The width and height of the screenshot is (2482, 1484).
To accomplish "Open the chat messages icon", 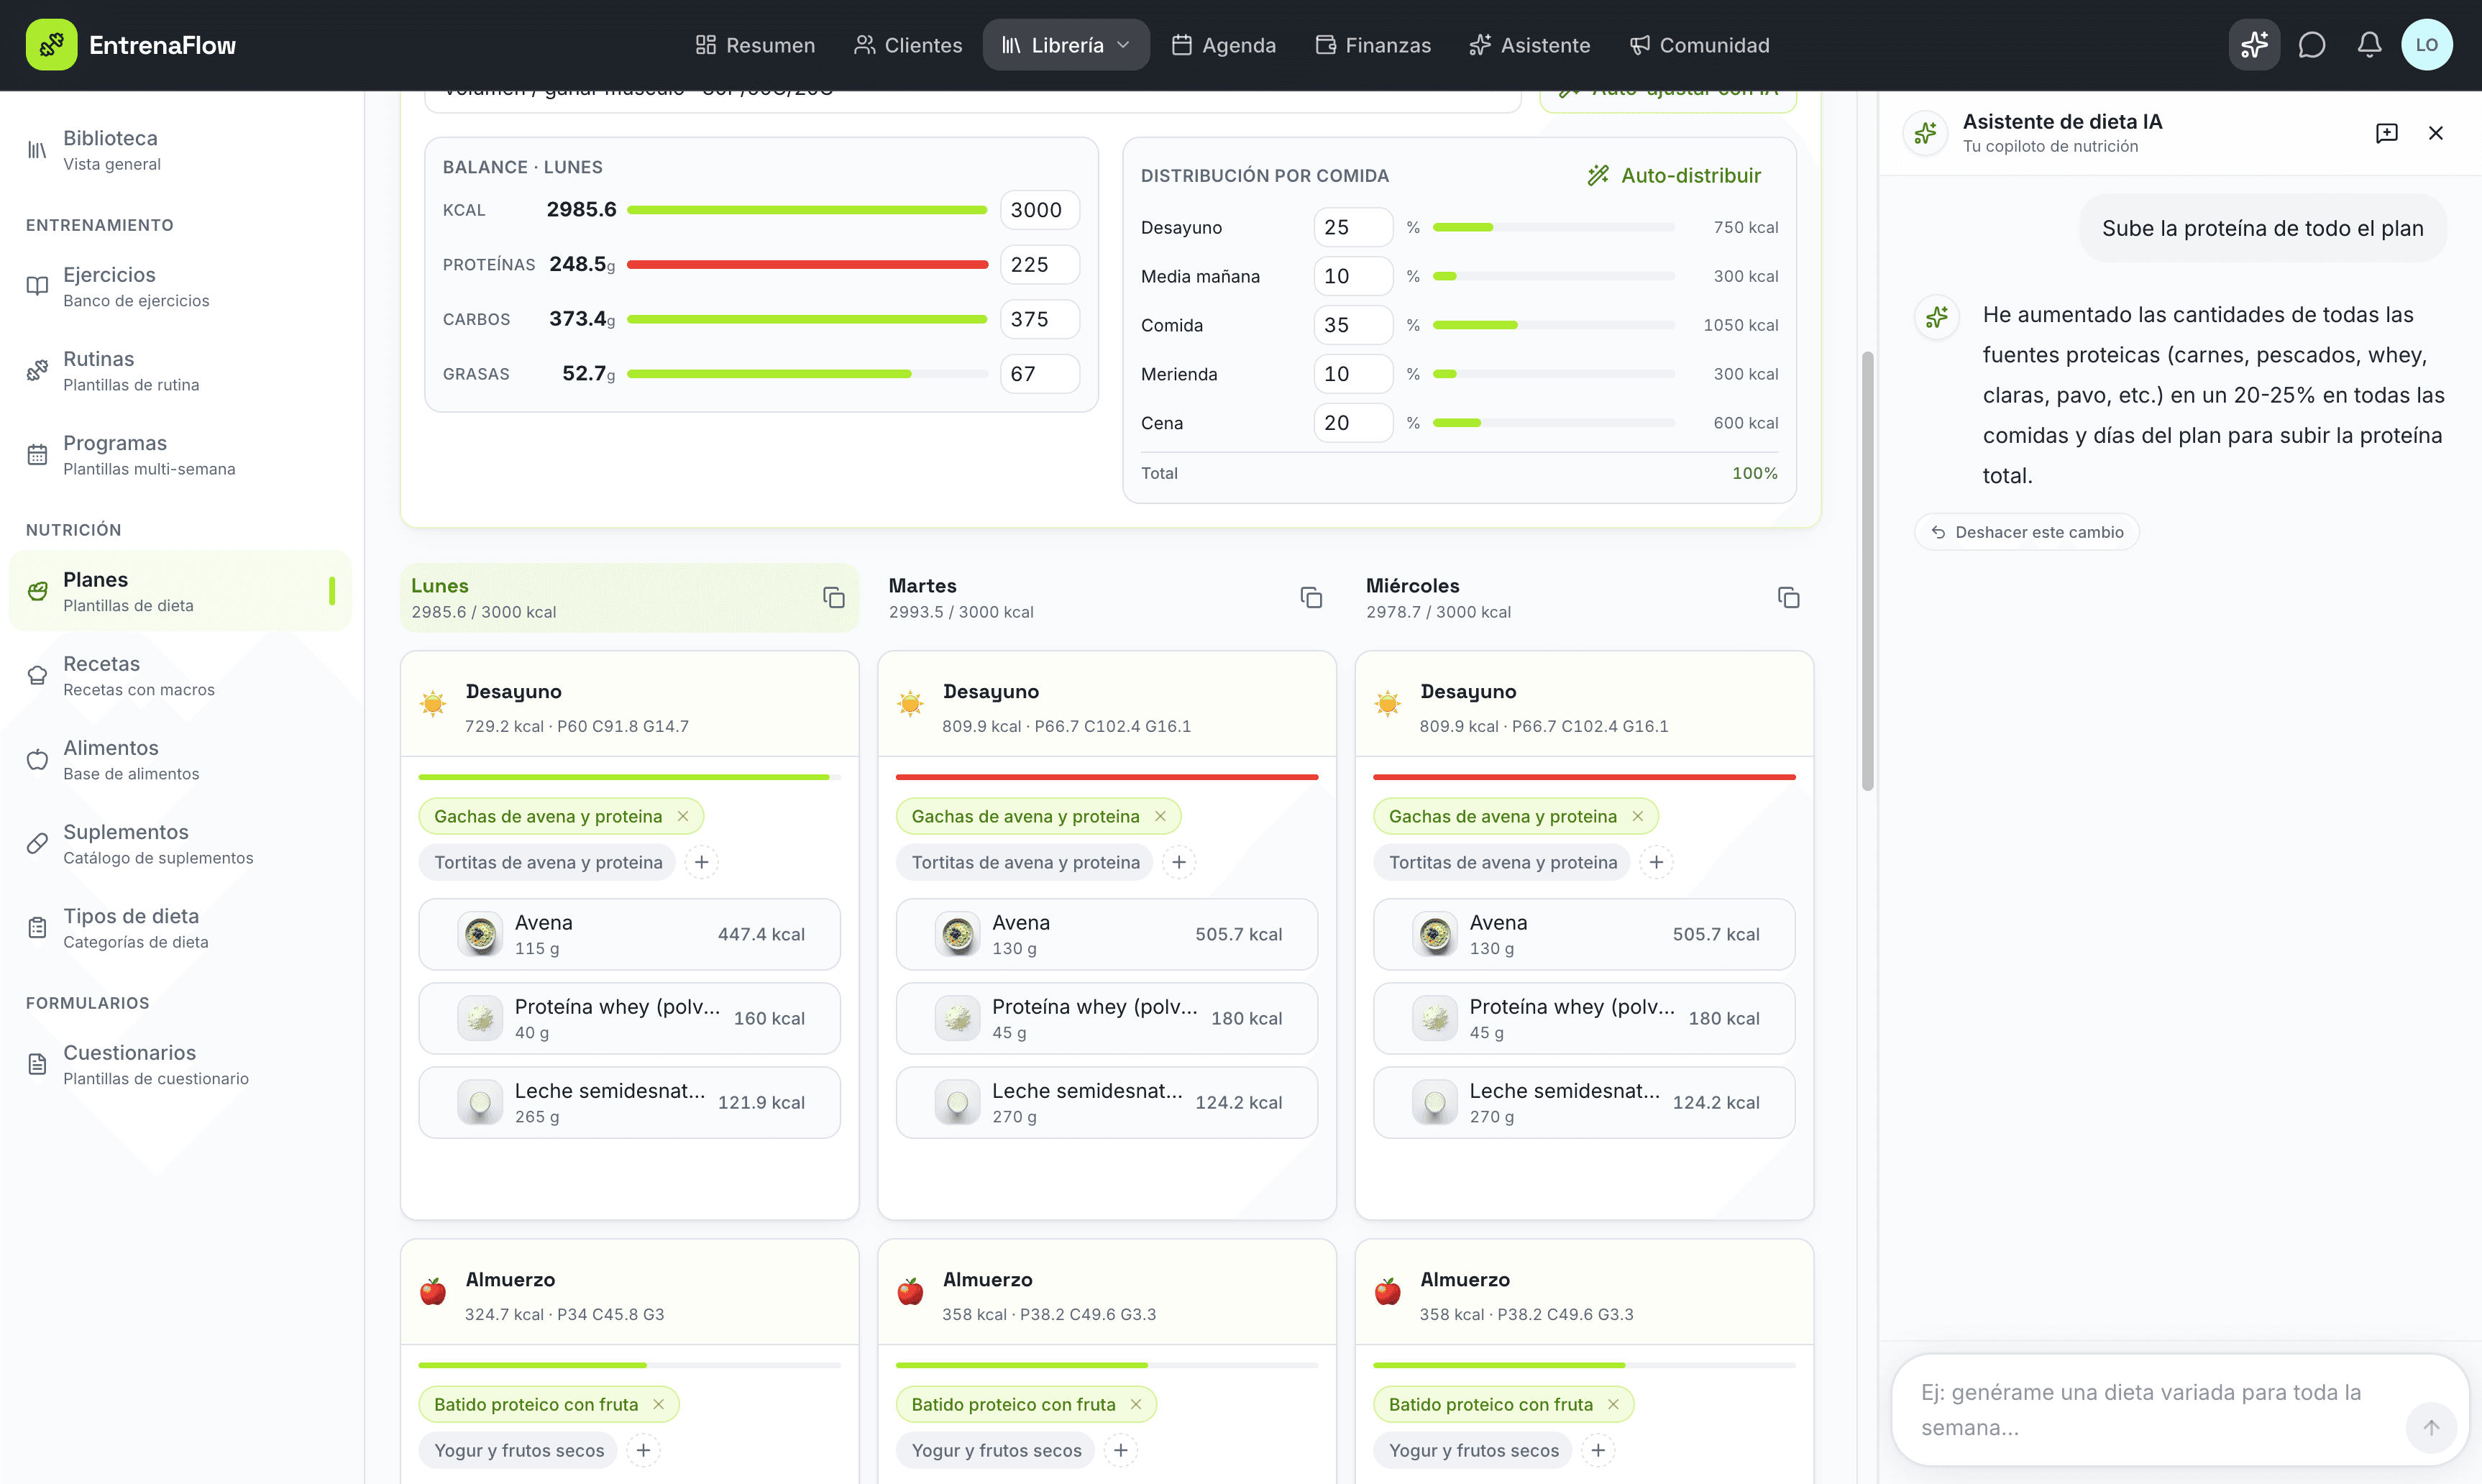I will click(2311, 45).
